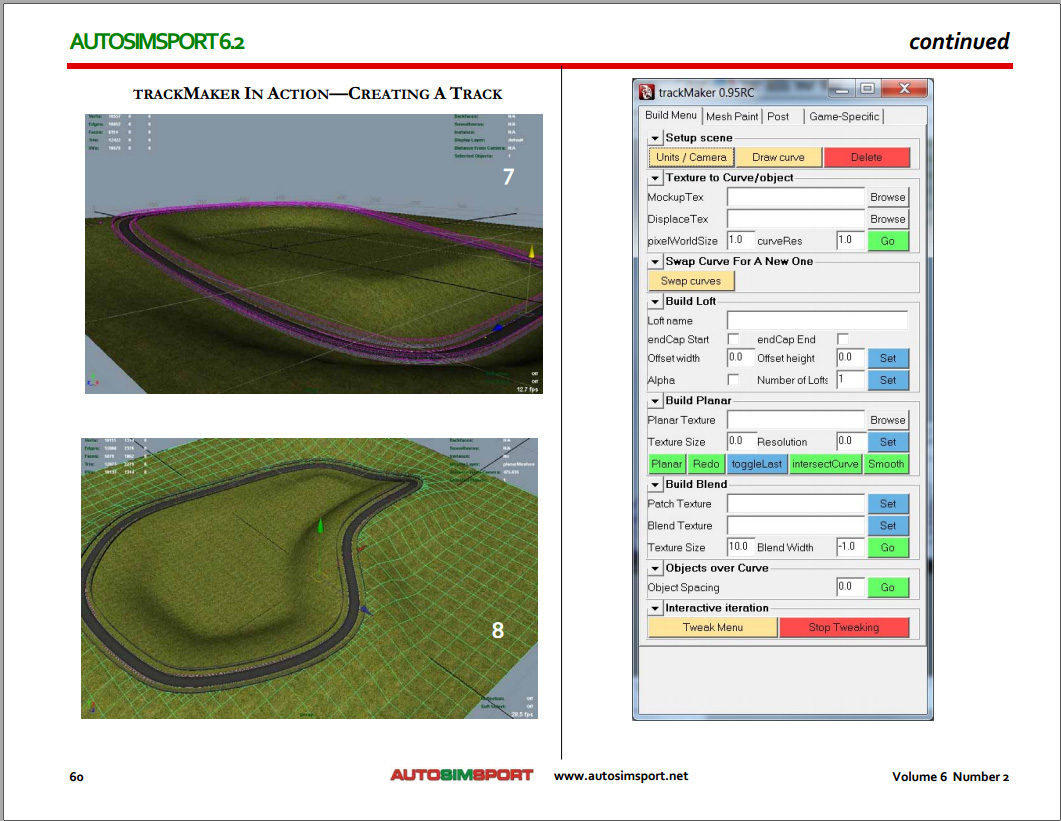Image resolution: width=1061 pixels, height=821 pixels.
Task: Minimize the trackMaker window
Action: click(841, 89)
